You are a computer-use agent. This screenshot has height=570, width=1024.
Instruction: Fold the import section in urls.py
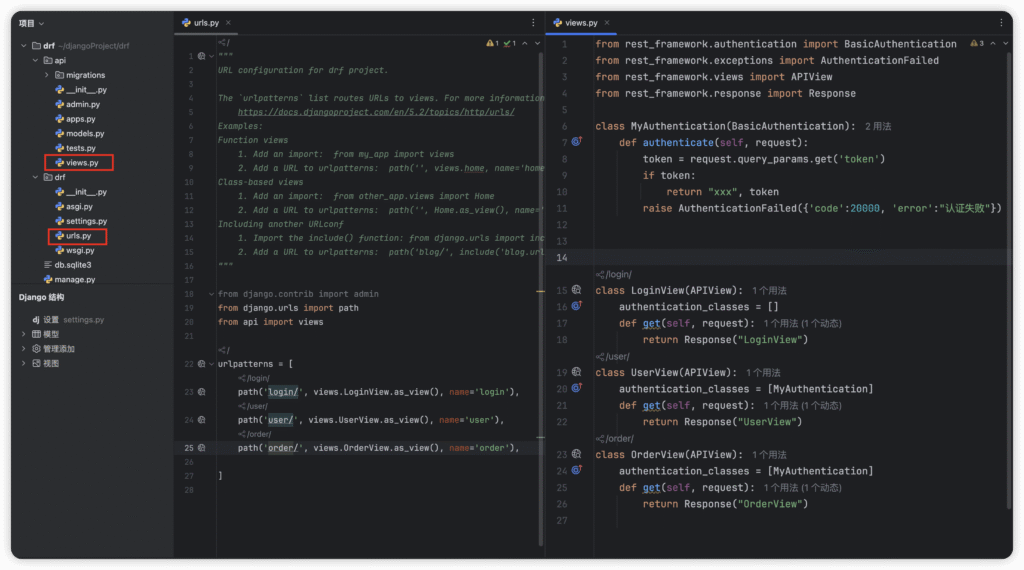point(210,294)
